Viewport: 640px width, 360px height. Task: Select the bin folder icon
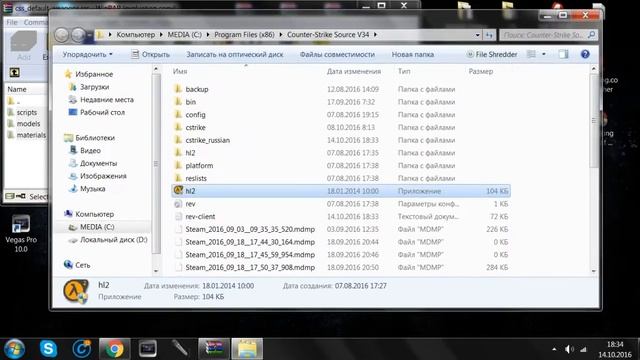(178, 102)
